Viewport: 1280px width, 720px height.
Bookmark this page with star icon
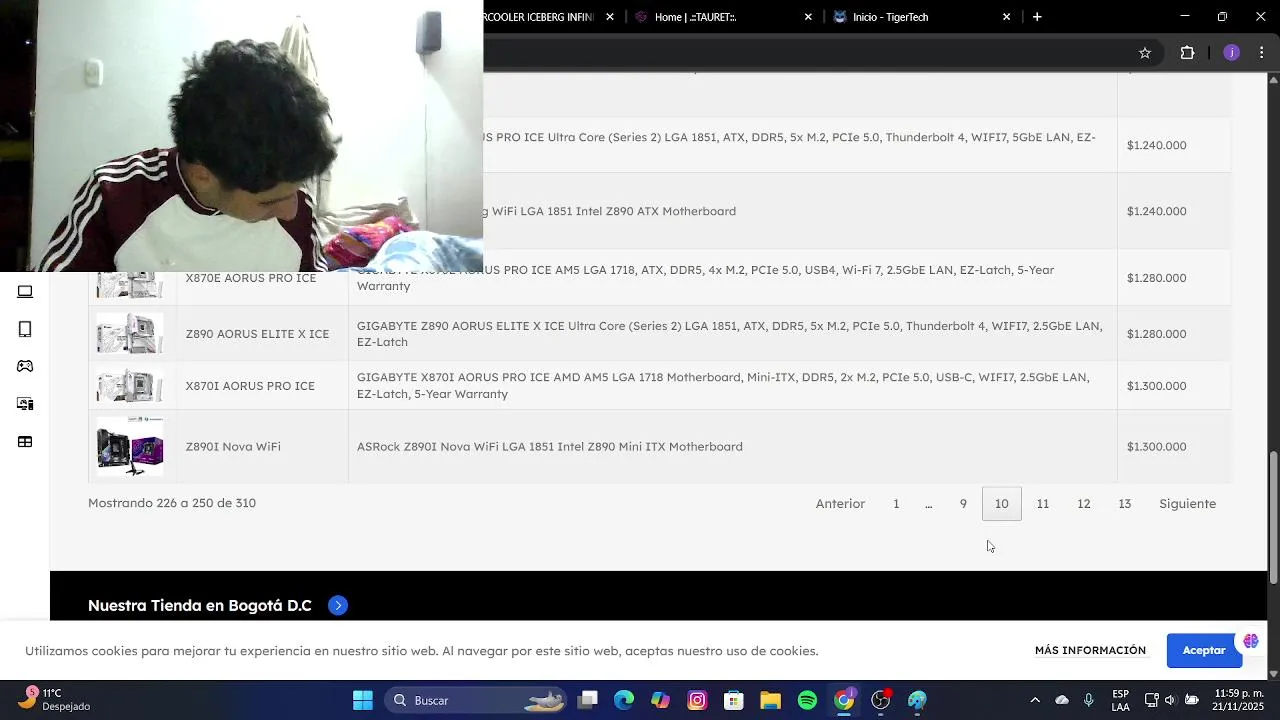pos(1145,53)
